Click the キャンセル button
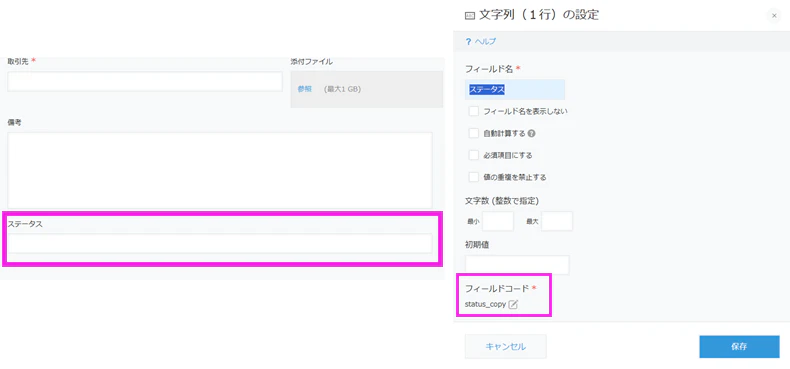The width and height of the screenshot is (790, 369). pos(505,346)
